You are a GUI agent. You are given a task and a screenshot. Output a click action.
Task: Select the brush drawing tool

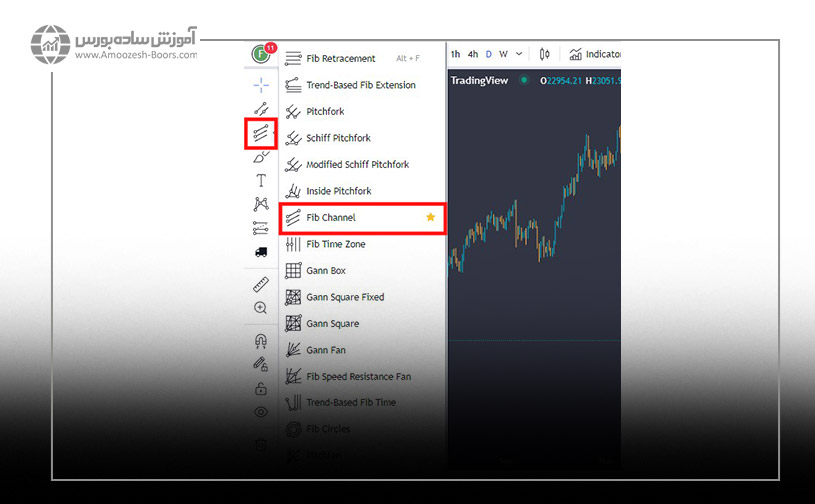click(261, 157)
